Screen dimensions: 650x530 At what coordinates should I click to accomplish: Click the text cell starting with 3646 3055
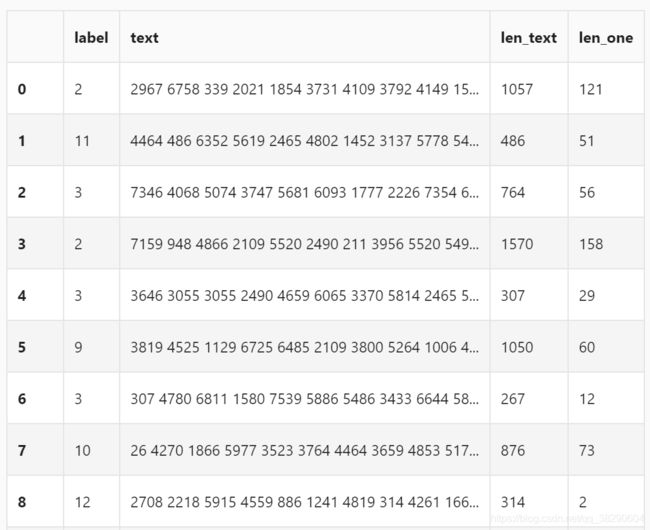[x=305, y=295]
